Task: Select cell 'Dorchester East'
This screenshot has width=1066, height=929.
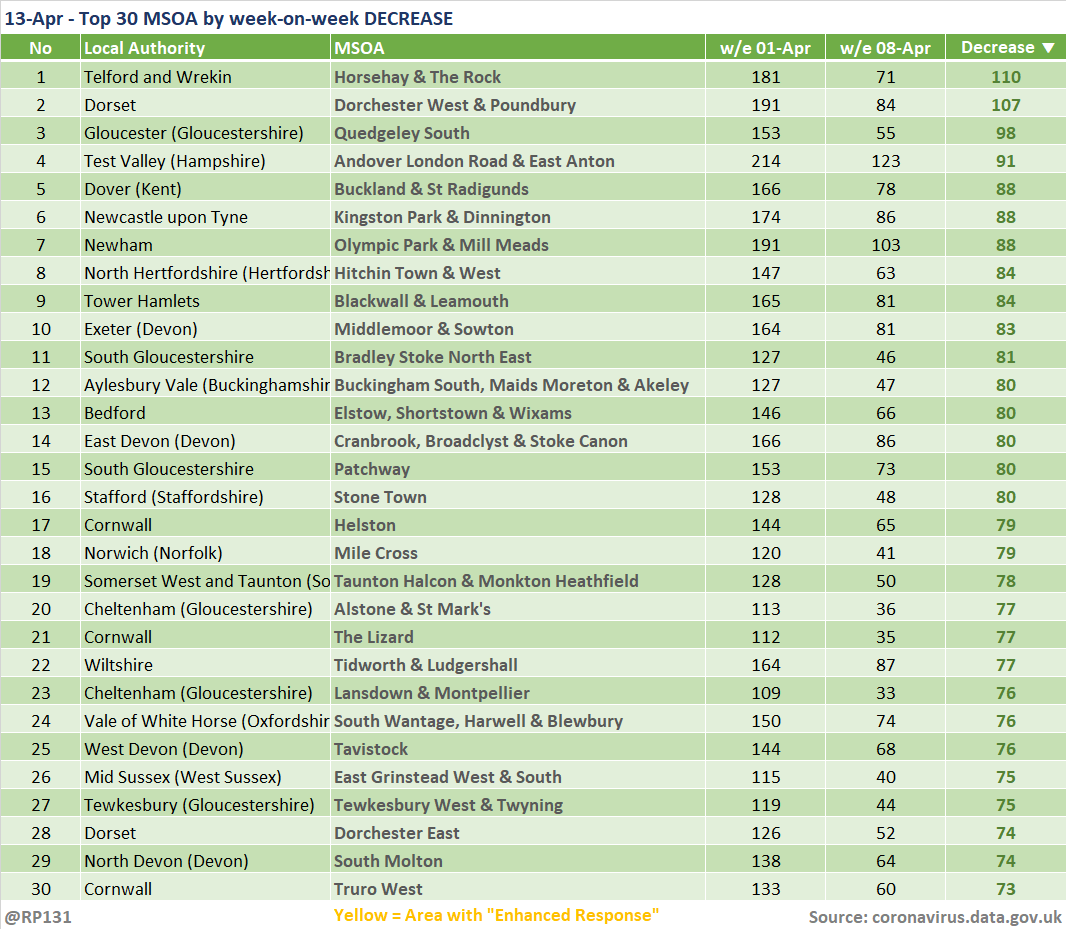Action: point(517,832)
